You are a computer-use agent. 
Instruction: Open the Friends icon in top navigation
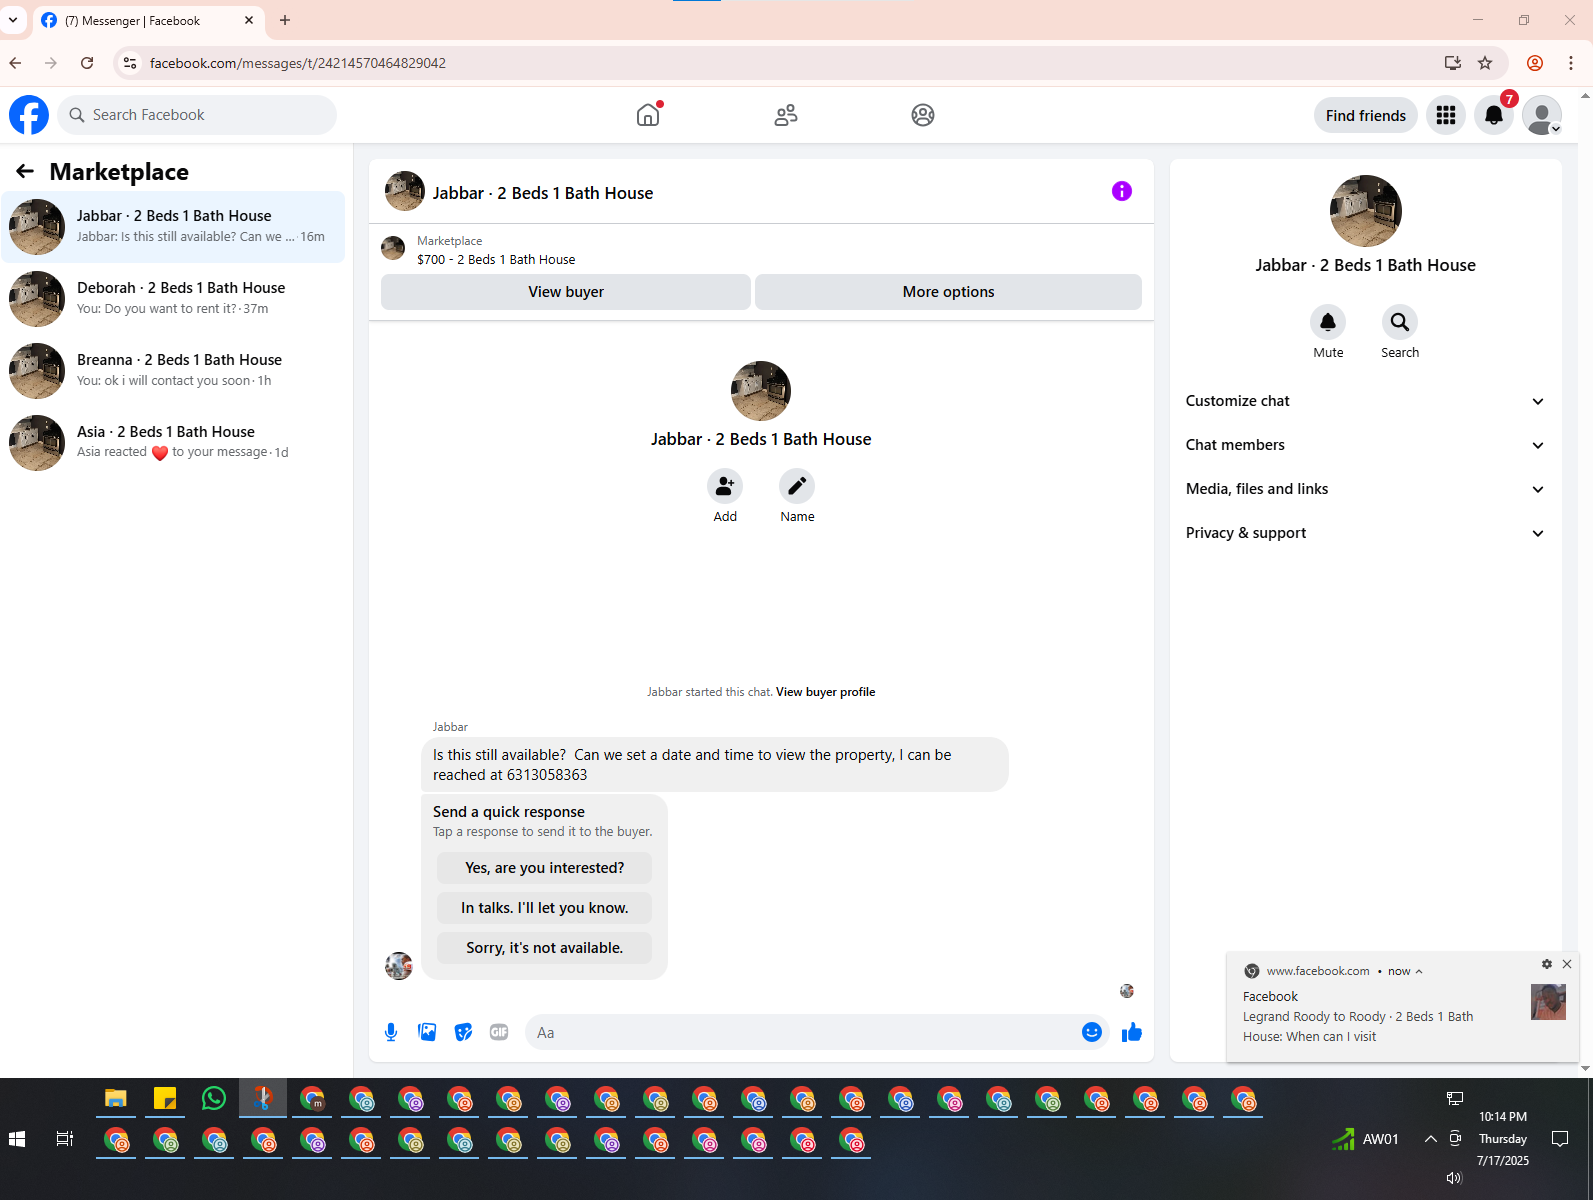coord(786,115)
